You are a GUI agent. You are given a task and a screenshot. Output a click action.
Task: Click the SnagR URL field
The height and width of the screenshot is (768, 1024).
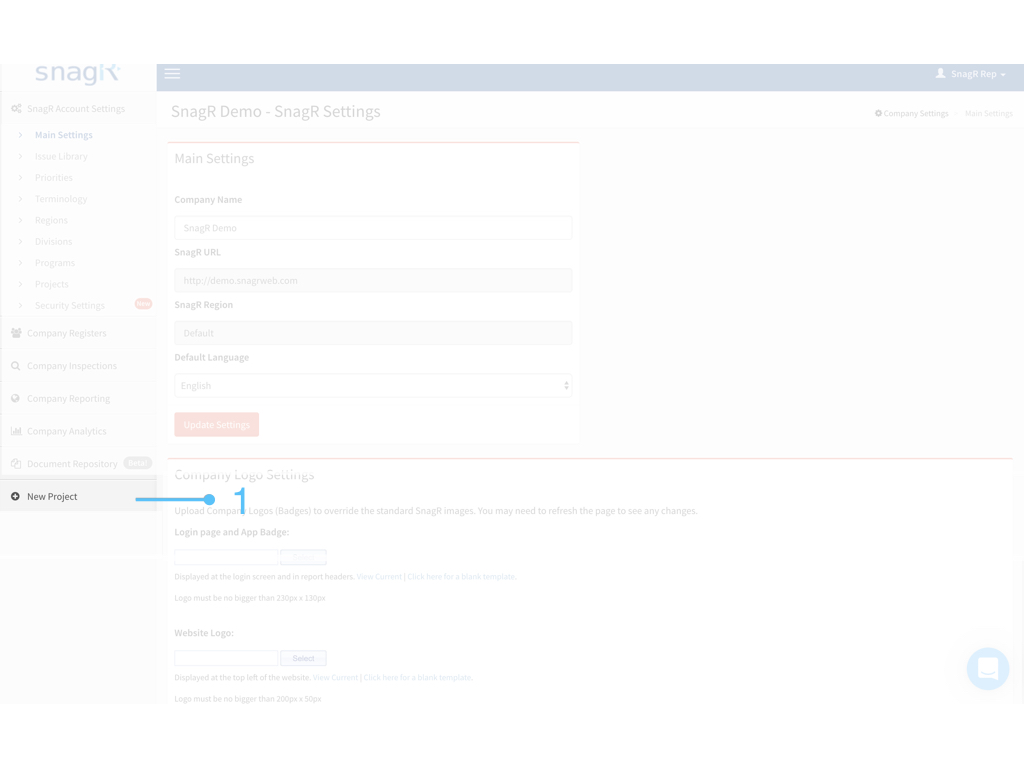pos(373,280)
